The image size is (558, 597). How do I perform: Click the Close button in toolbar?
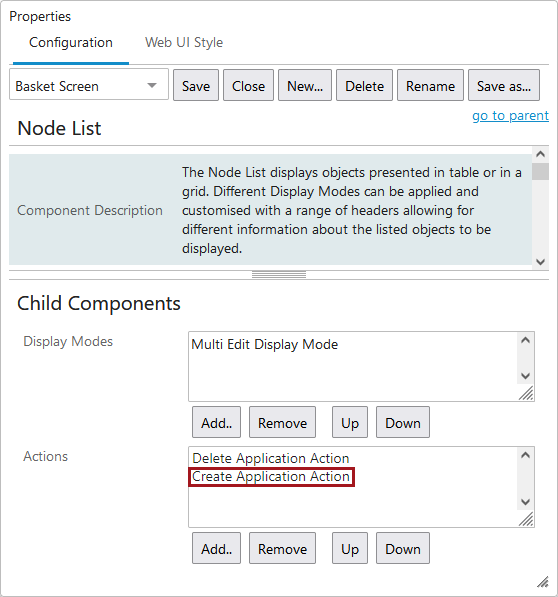pos(248,85)
